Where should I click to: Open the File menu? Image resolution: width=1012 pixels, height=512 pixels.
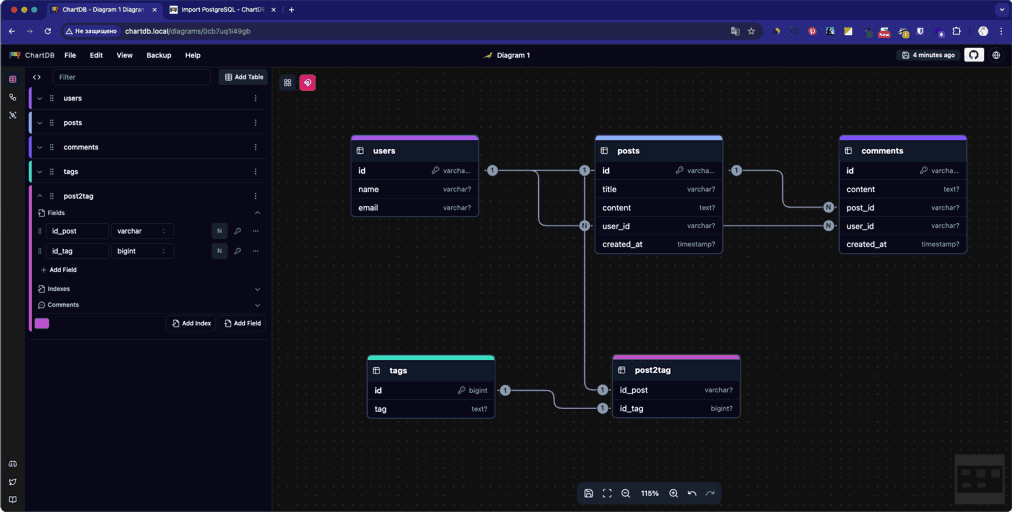pos(70,55)
